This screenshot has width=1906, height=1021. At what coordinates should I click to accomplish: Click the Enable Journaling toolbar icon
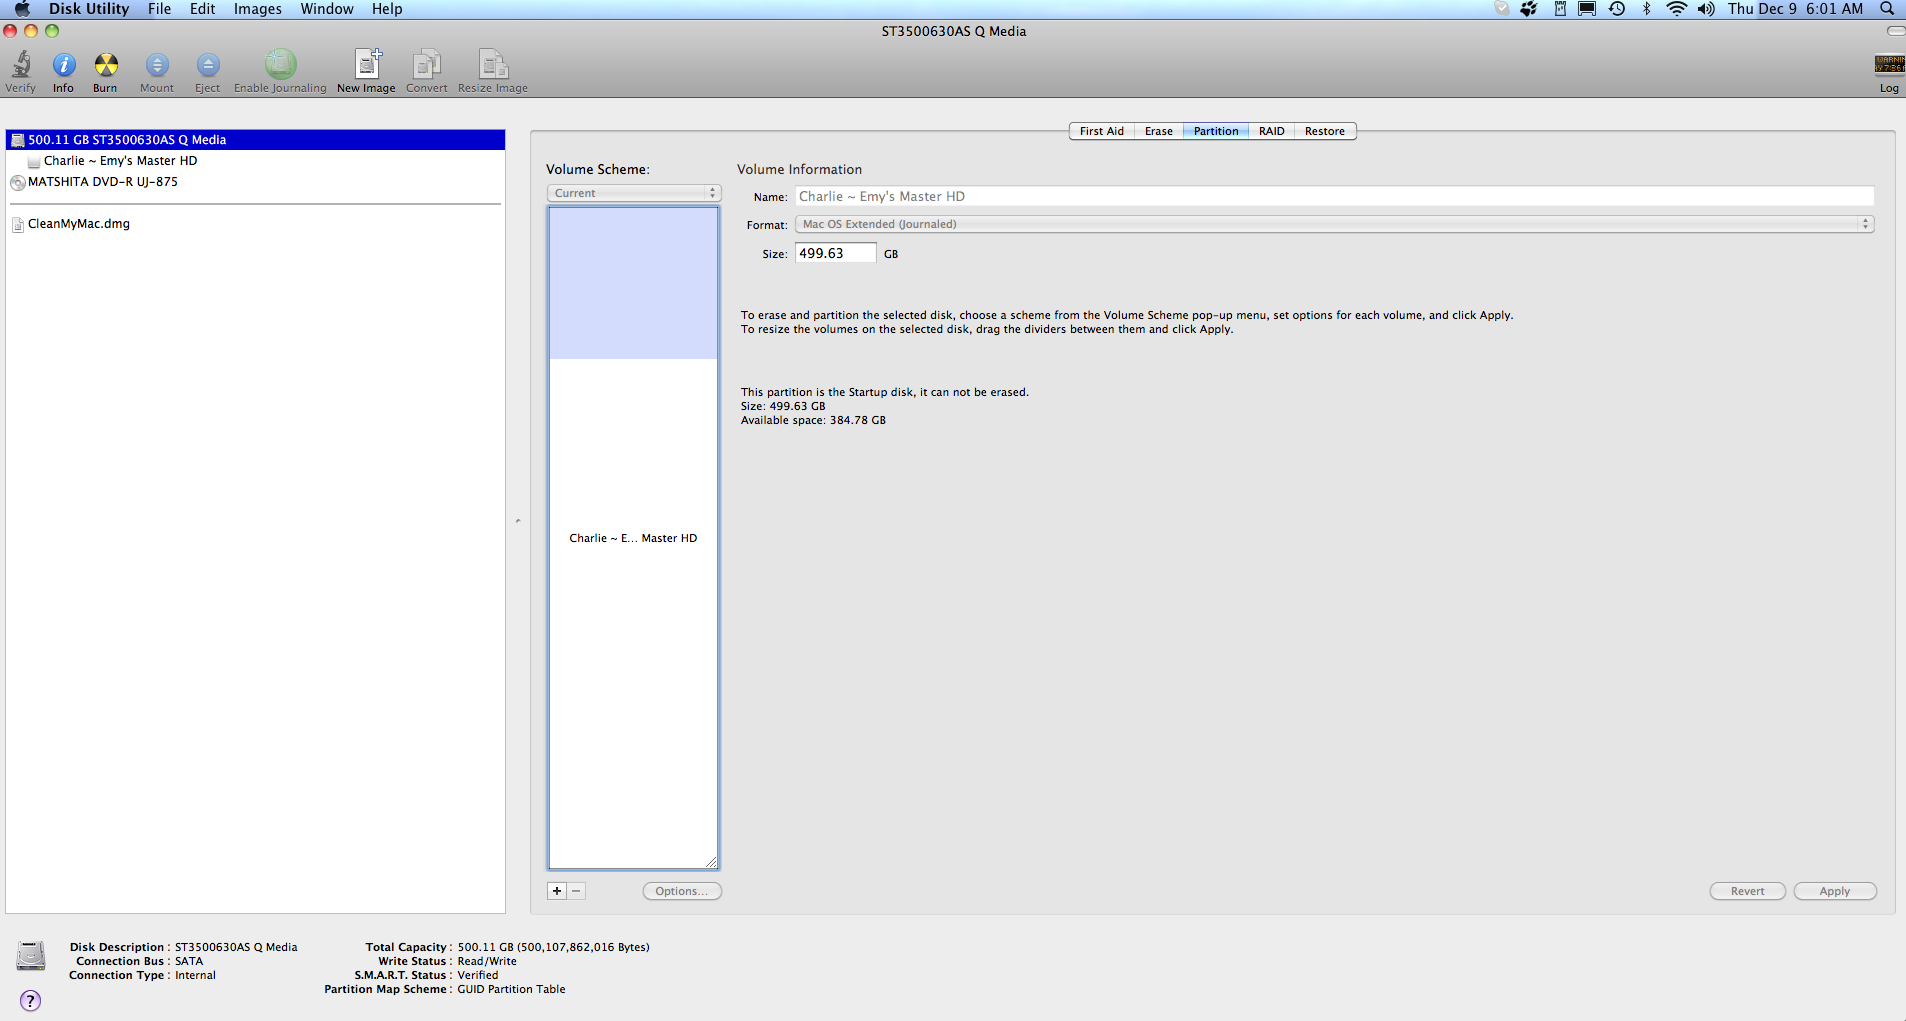tap(280, 71)
